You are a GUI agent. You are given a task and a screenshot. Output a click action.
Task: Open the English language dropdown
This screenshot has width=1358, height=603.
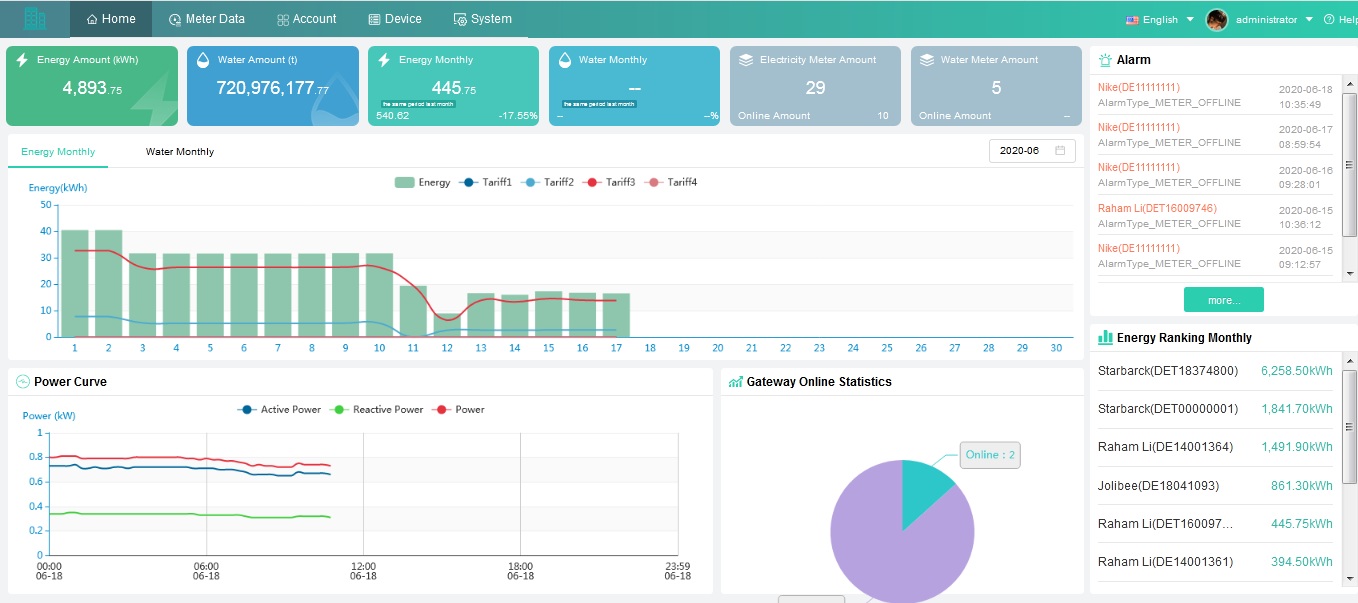coord(1155,18)
